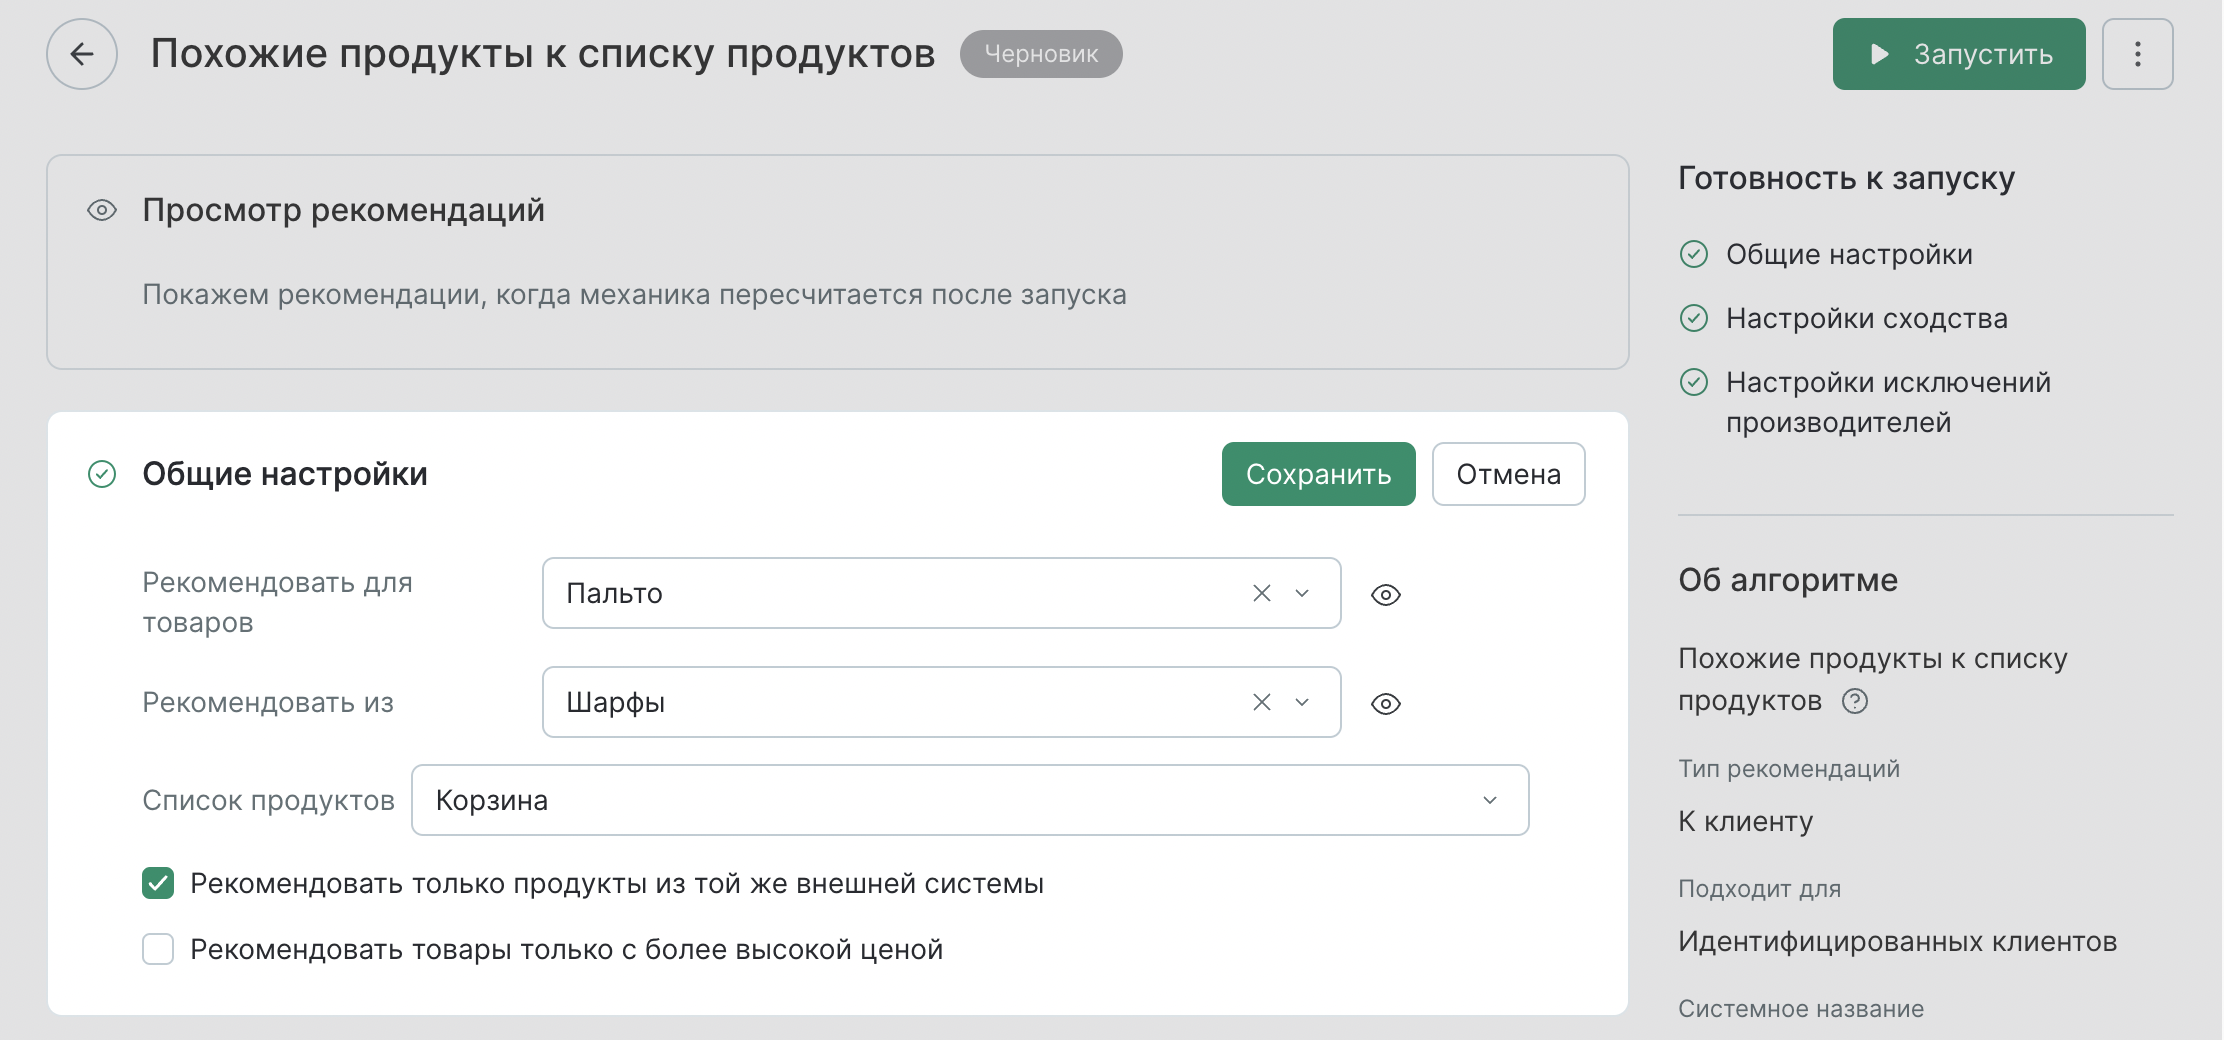Go to Настройки сходства readiness item

pos(1867,318)
